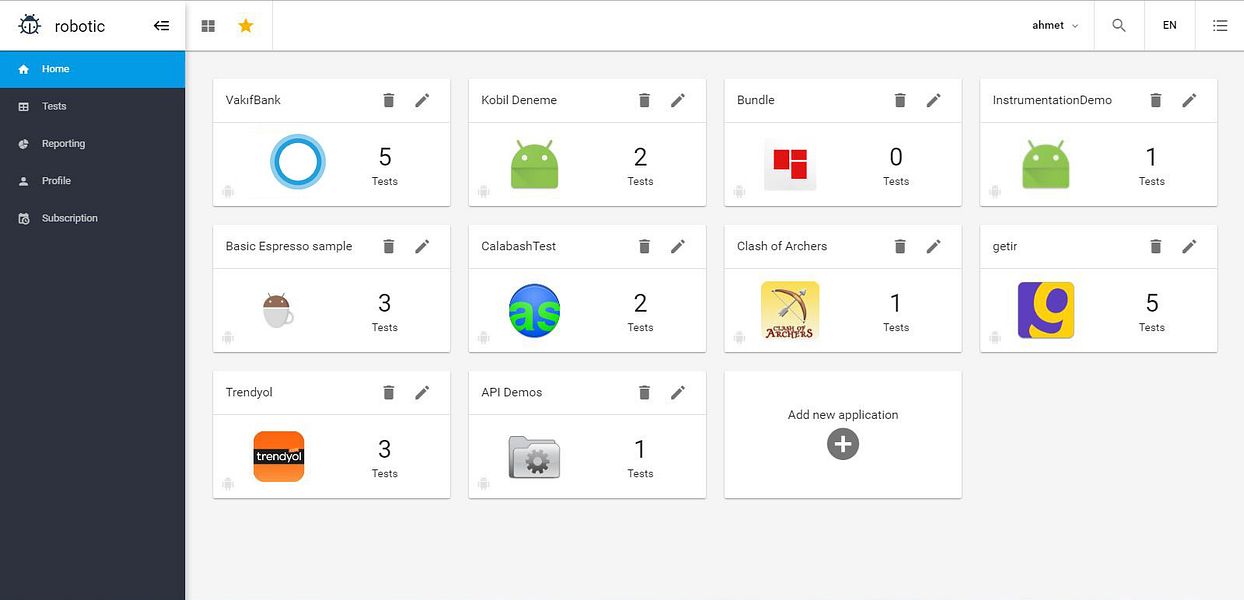The height and width of the screenshot is (600, 1244).
Task: Open the API Demos folder logo
Action: [534, 457]
